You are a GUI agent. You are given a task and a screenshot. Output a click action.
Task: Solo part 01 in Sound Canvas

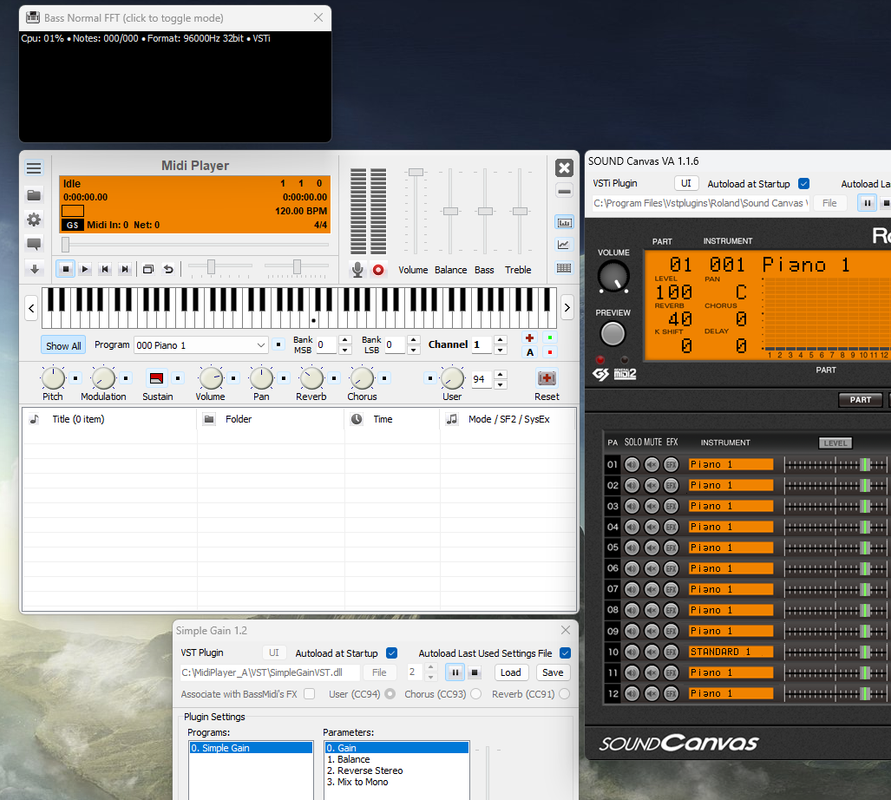click(x=632, y=465)
